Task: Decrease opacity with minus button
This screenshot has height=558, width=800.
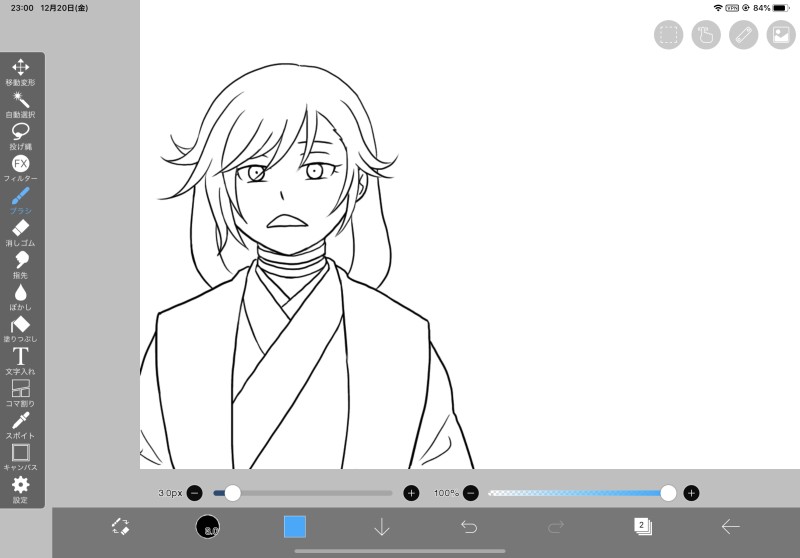Action: click(x=471, y=493)
